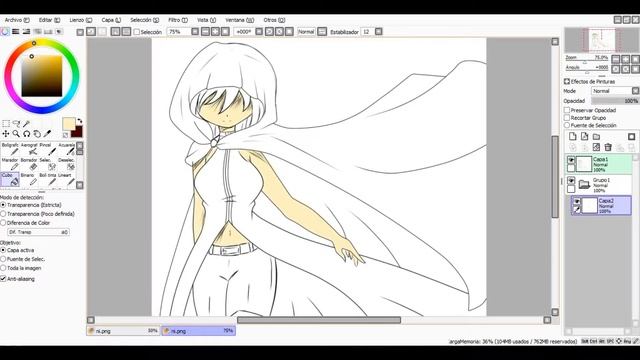Toggle the Selección checkbox in toolbar
Viewport: 640px width, 360px height.
pyautogui.click(x=136, y=31)
